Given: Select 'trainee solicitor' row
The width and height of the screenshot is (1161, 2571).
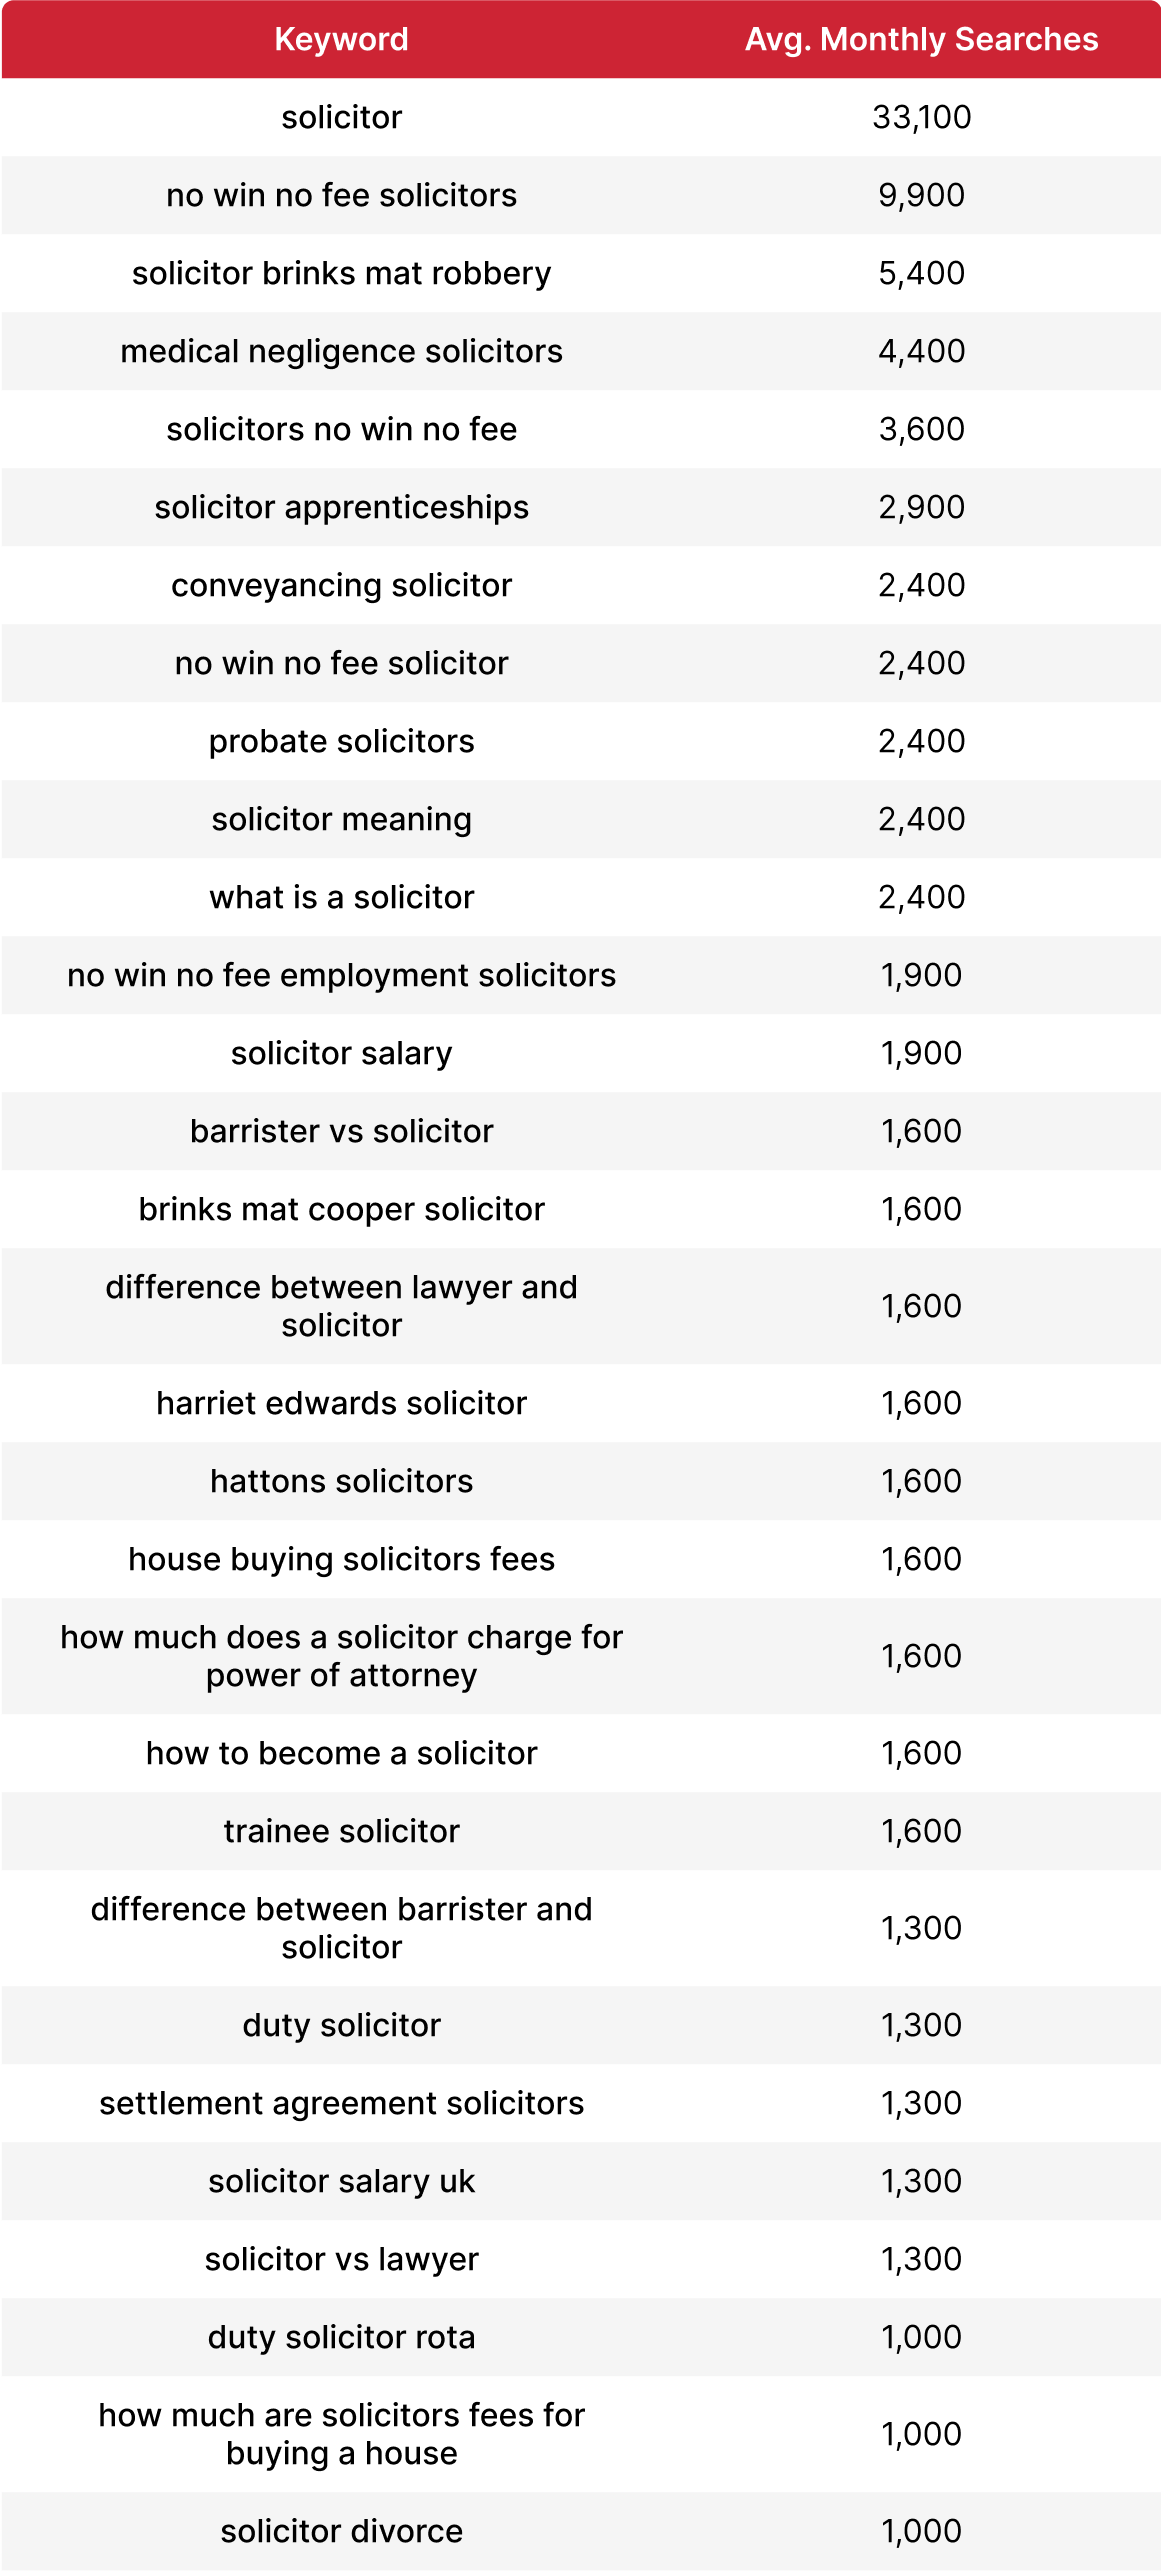Looking at the screenshot, I should [x=580, y=1831].
